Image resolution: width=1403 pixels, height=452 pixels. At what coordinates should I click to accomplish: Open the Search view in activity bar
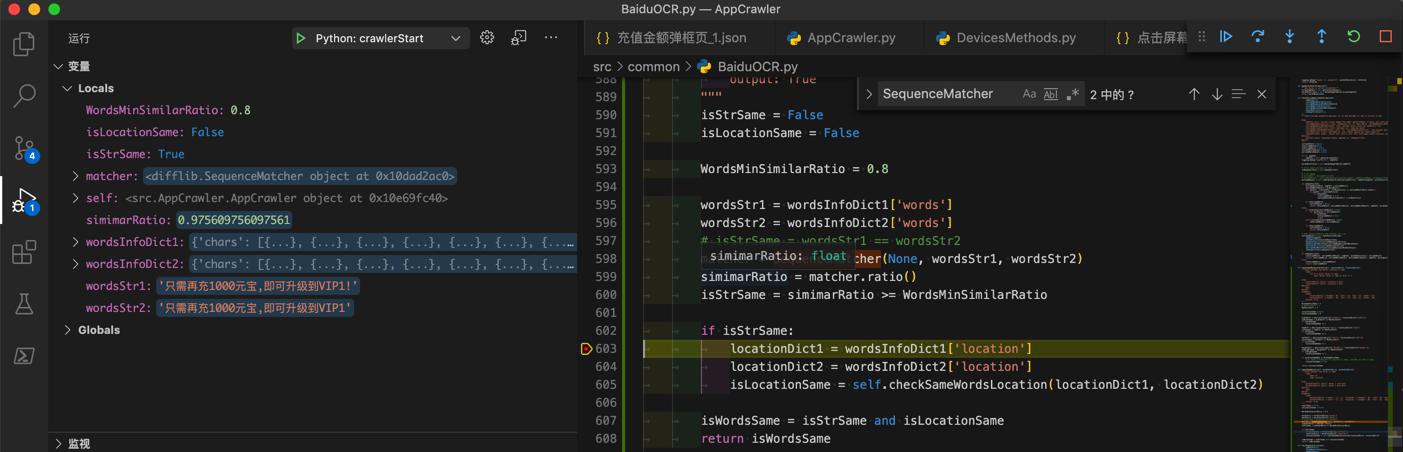click(24, 96)
